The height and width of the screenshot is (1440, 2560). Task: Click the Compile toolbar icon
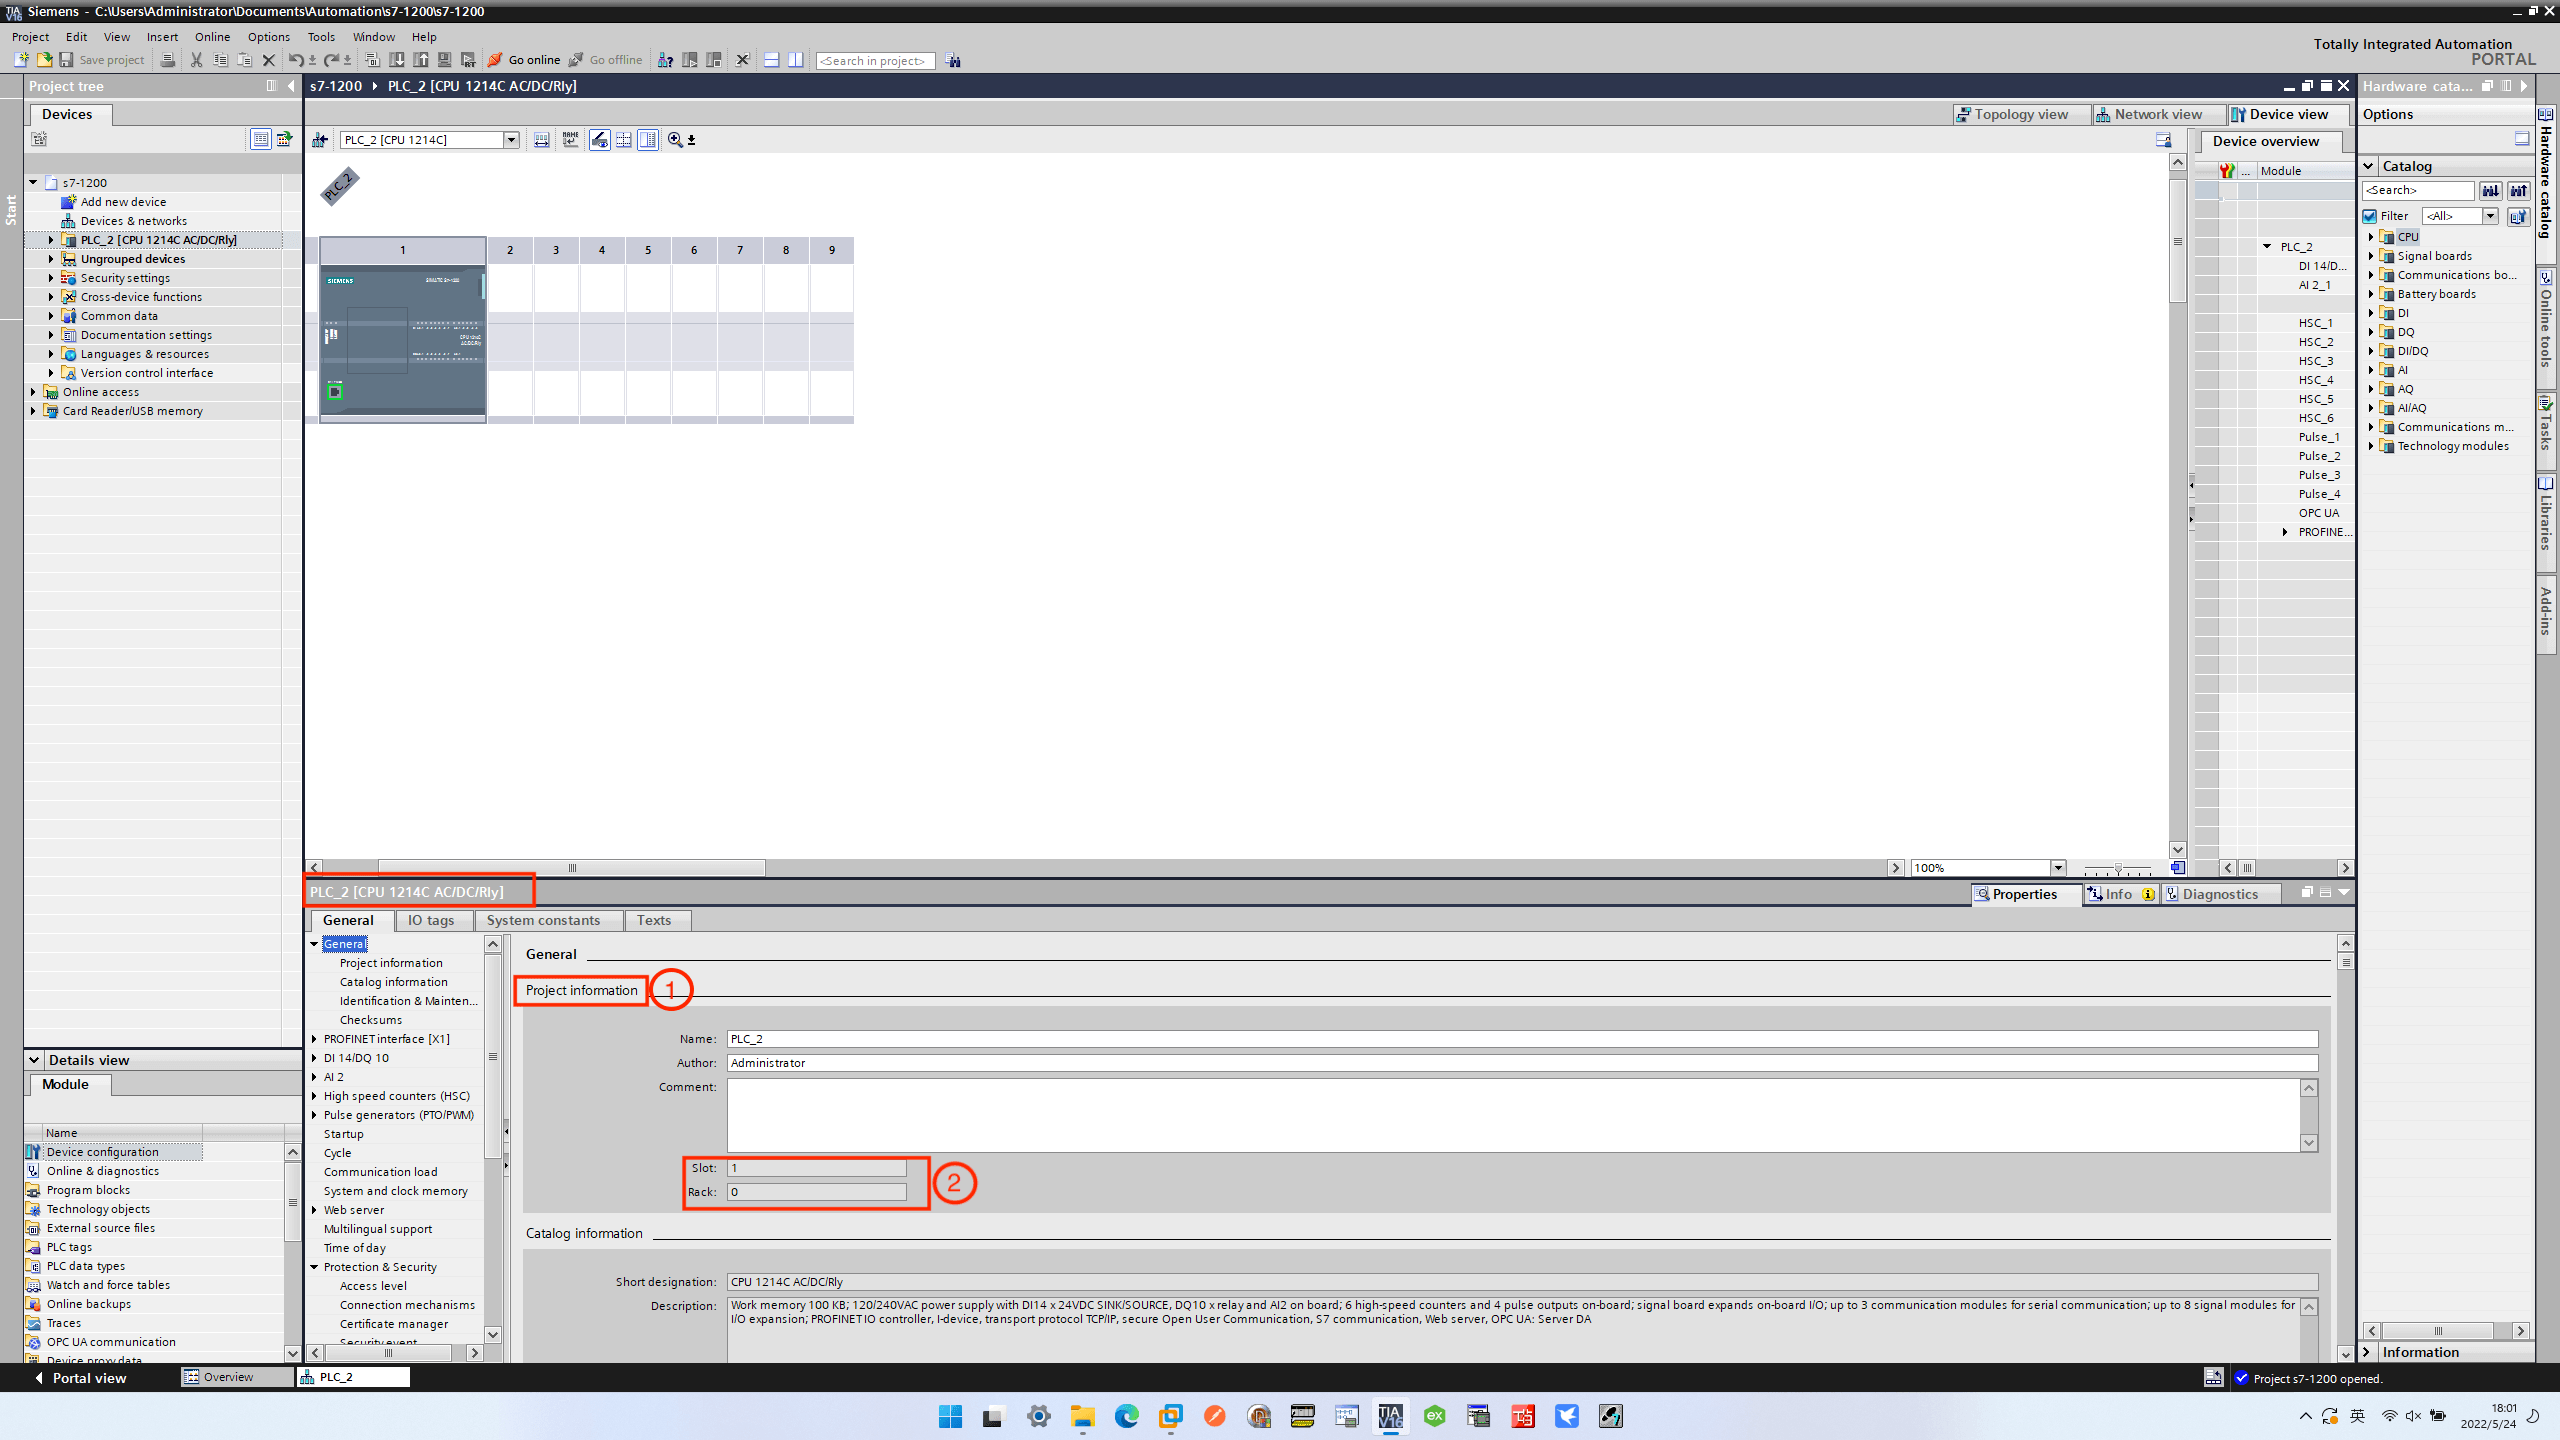pos(372,60)
